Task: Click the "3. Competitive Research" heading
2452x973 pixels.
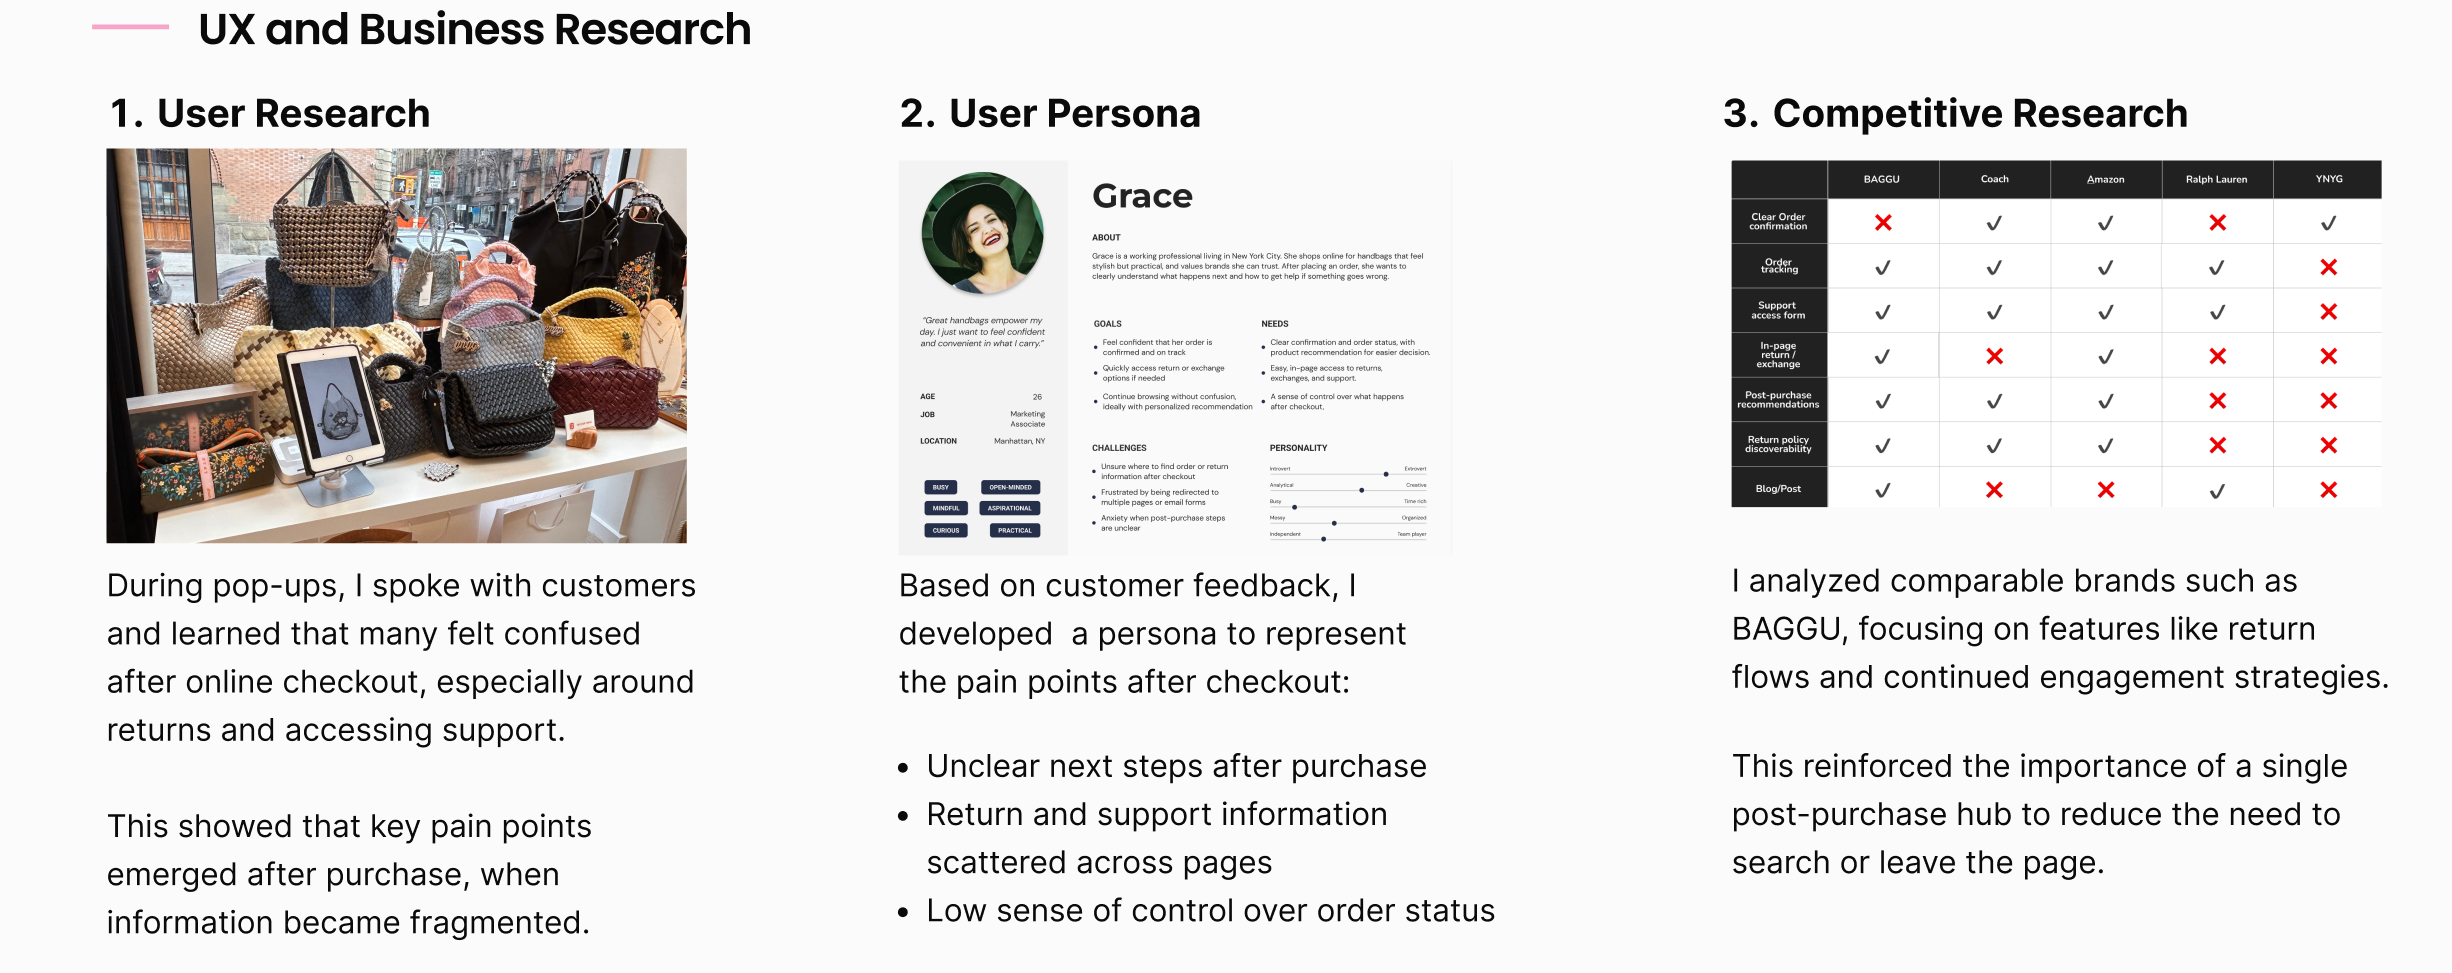Action: 1955,114
